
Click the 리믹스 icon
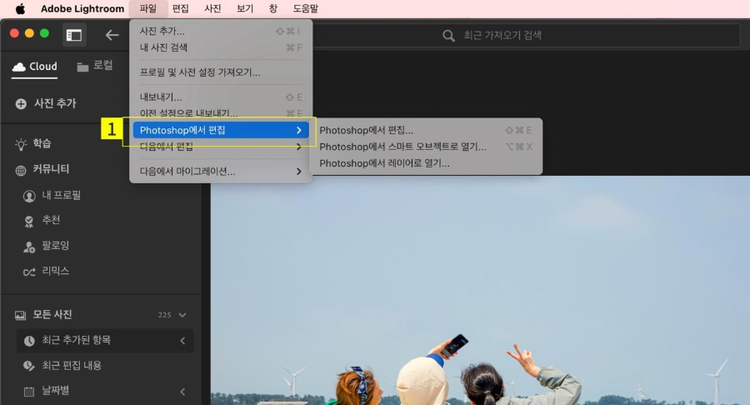point(29,272)
